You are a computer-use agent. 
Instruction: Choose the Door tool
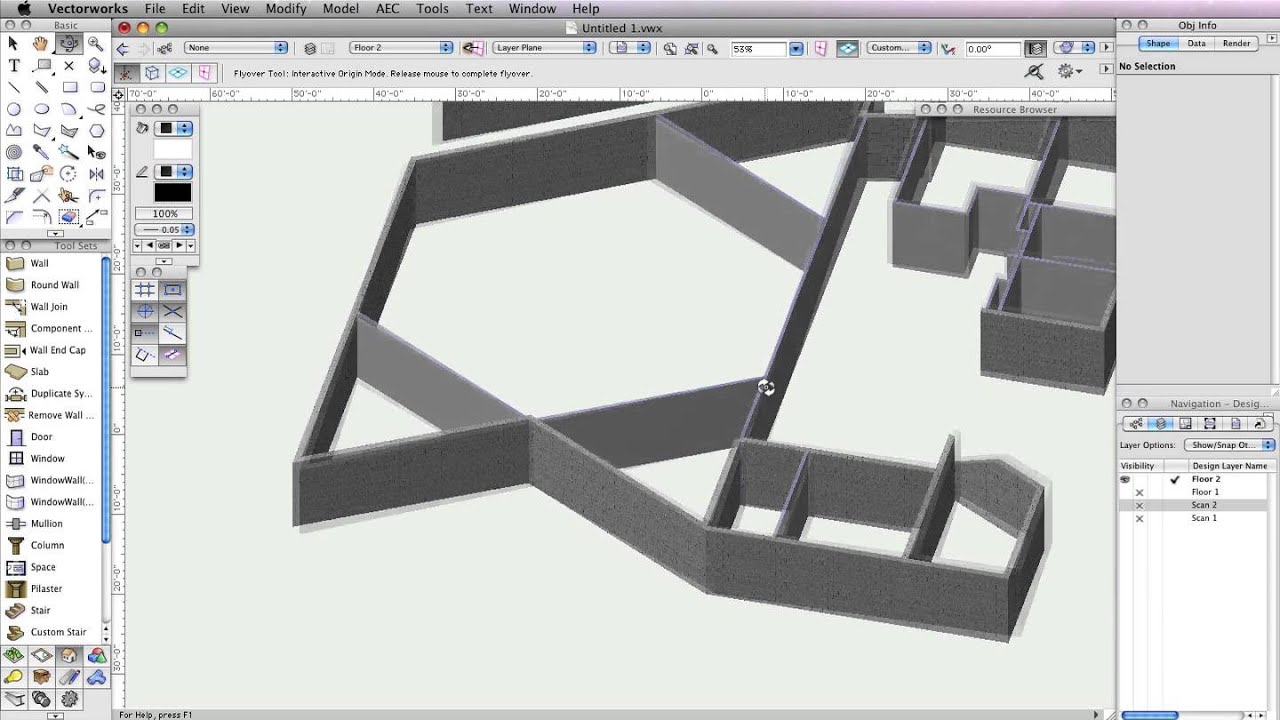[15, 437]
